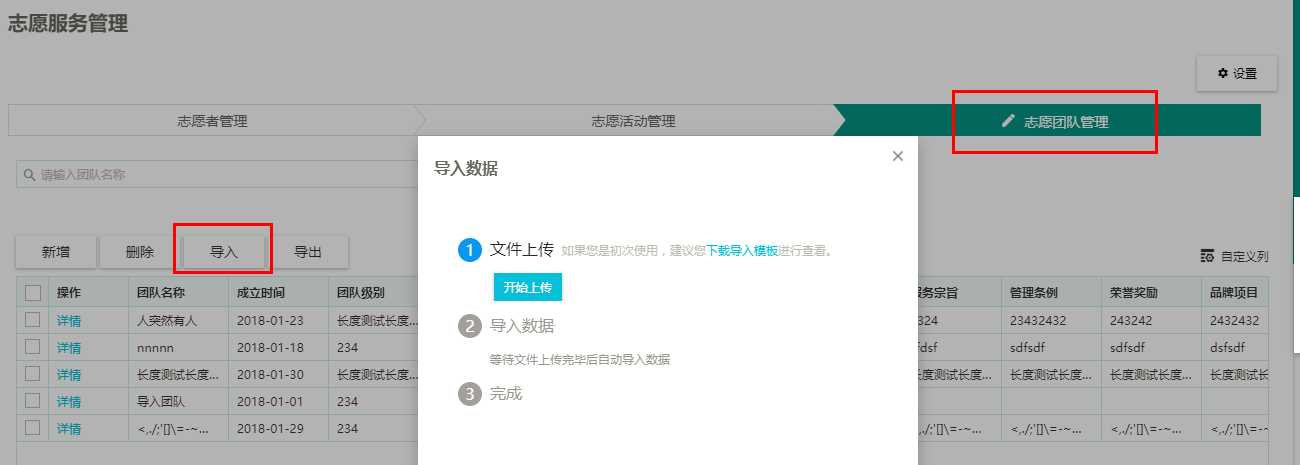The width and height of the screenshot is (1300, 465).
Task: Check the row checkbox for 人突然有人
Action: [x=33, y=320]
